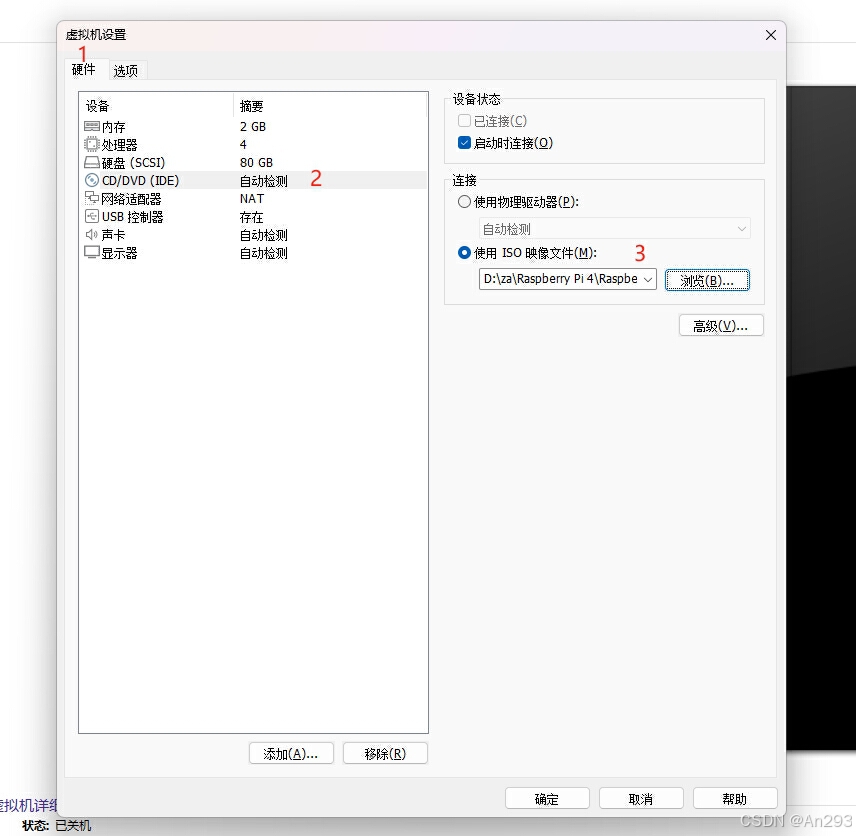Click the 移除(R) button
The image size is (856, 836).
click(385, 754)
